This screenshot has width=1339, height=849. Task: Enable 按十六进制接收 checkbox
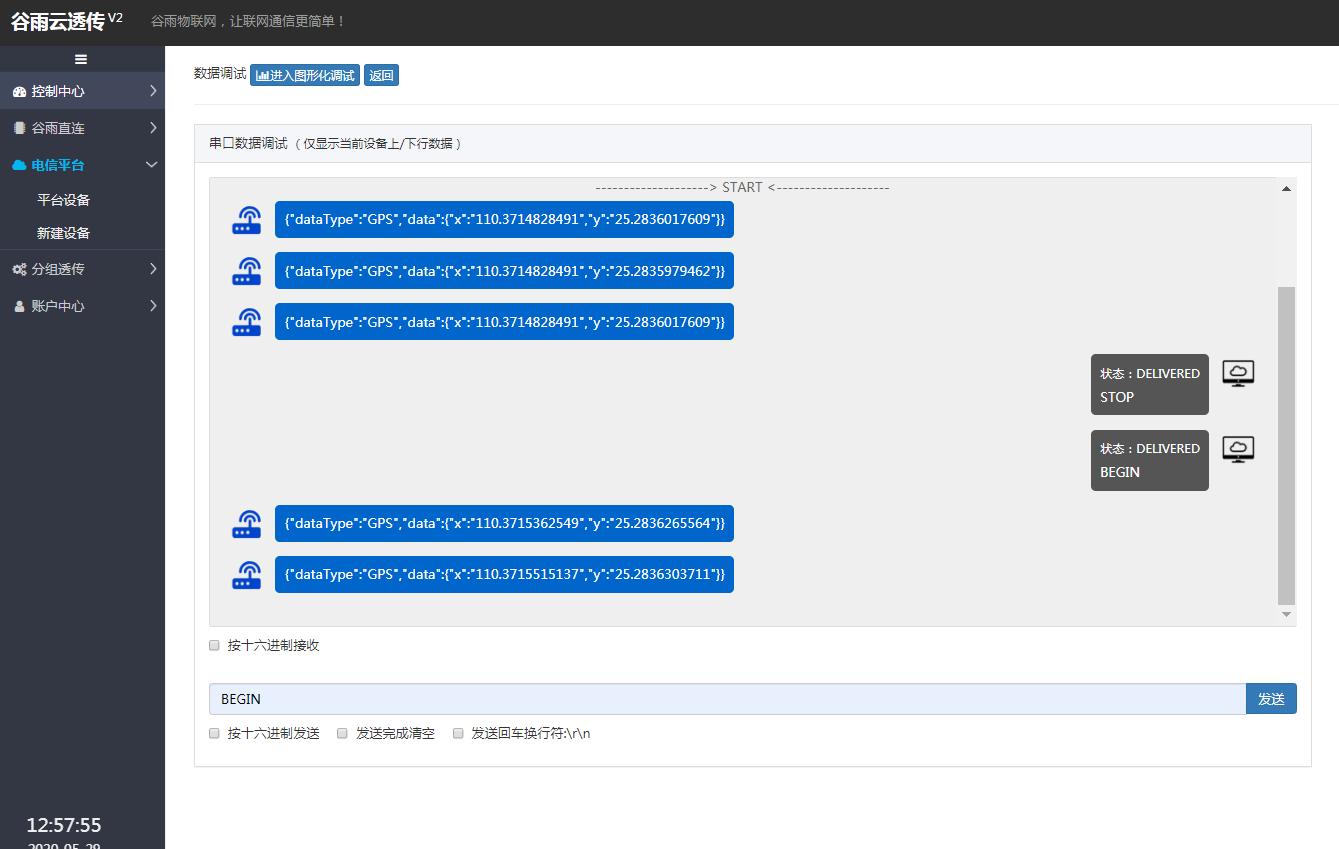[214, 645]
